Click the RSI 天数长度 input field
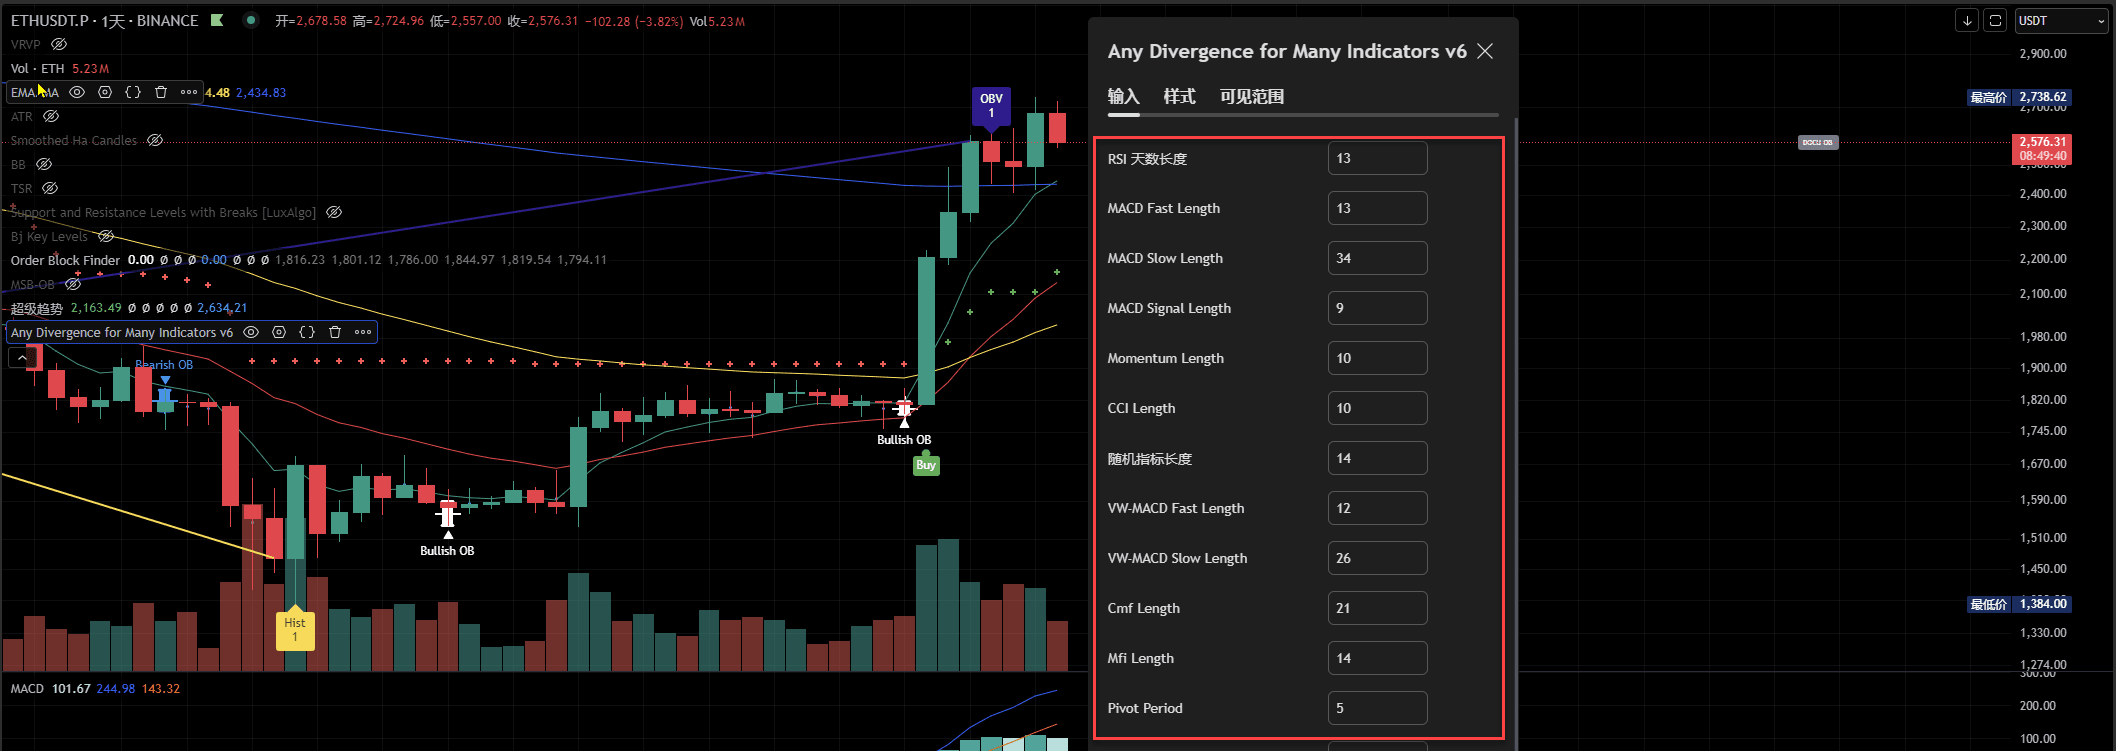This screenshot has height=751, width=2116. click(x=1377, y=158)
